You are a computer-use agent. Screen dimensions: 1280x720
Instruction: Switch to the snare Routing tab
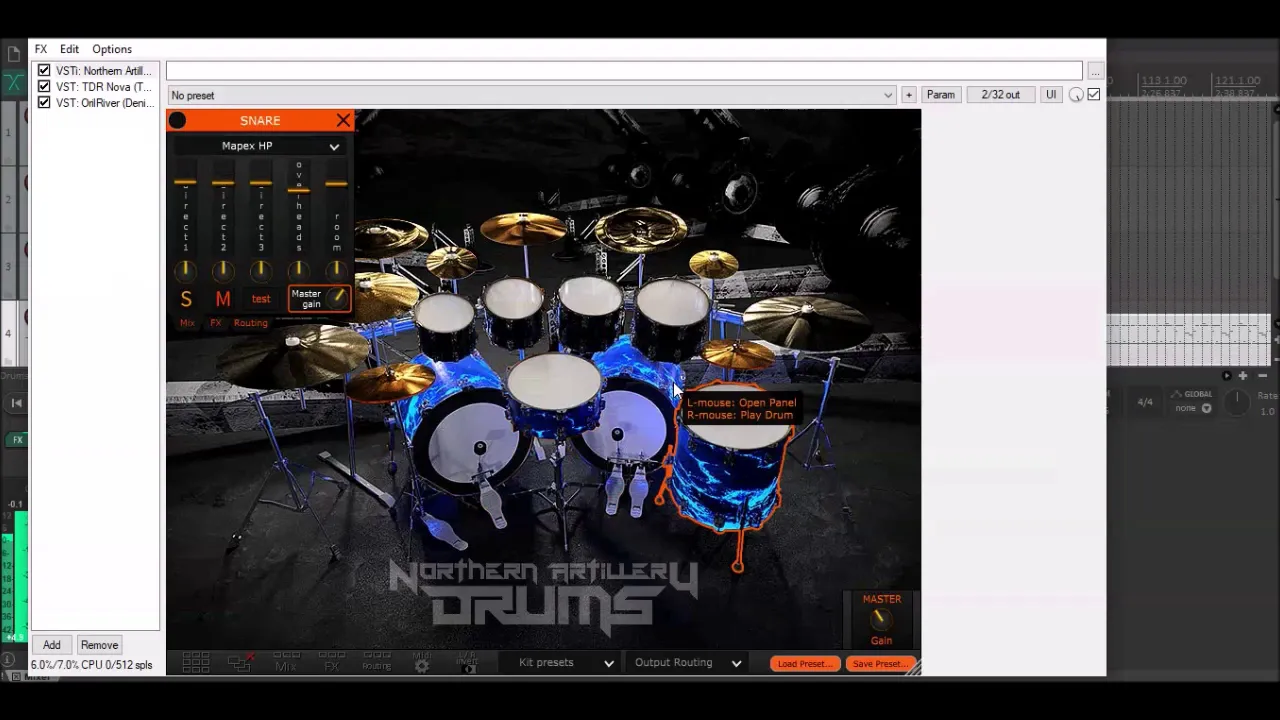tap(251, 323)
